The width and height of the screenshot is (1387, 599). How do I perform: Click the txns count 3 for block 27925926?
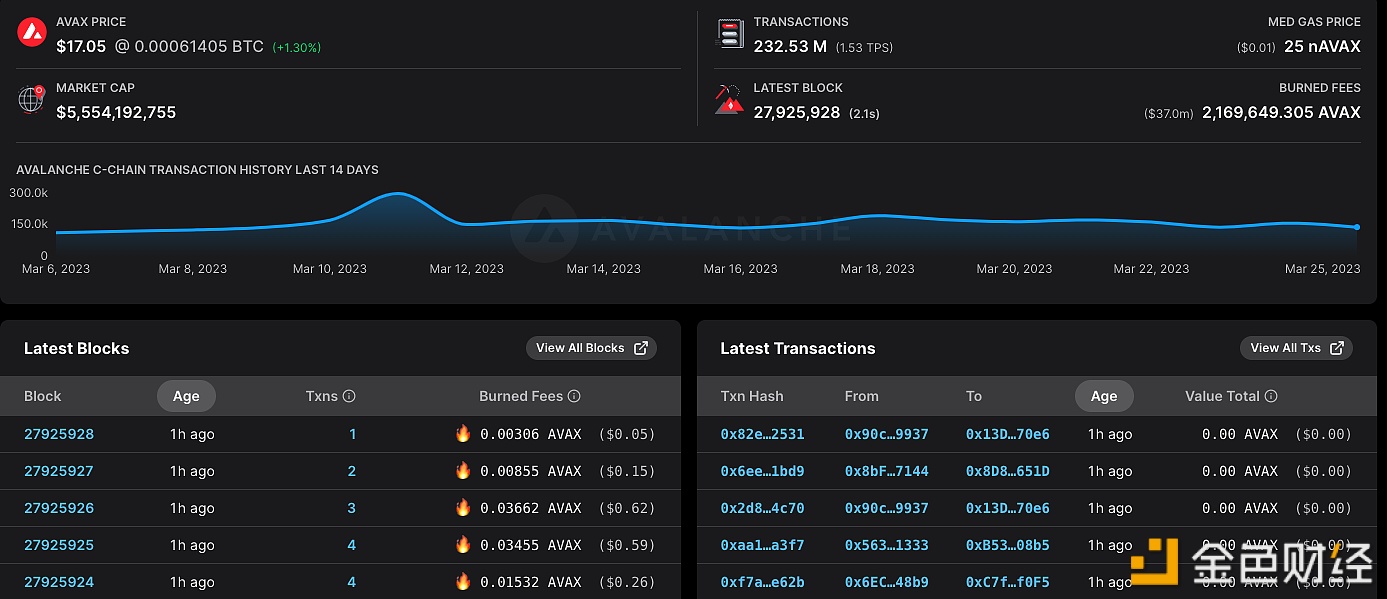(x=351, y=508)
